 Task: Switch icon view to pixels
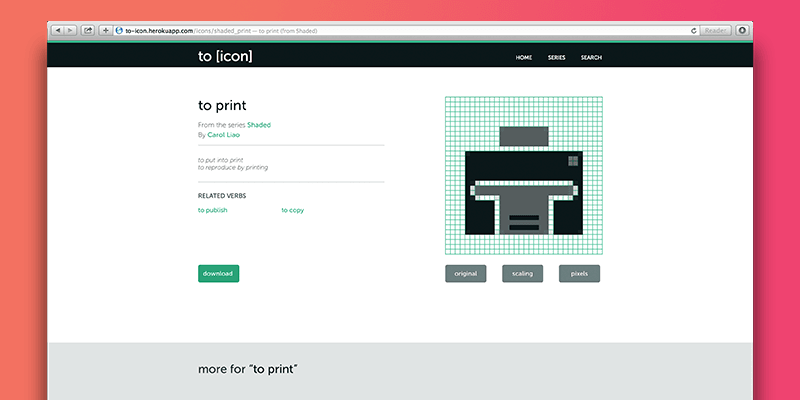tap(580, 273)
